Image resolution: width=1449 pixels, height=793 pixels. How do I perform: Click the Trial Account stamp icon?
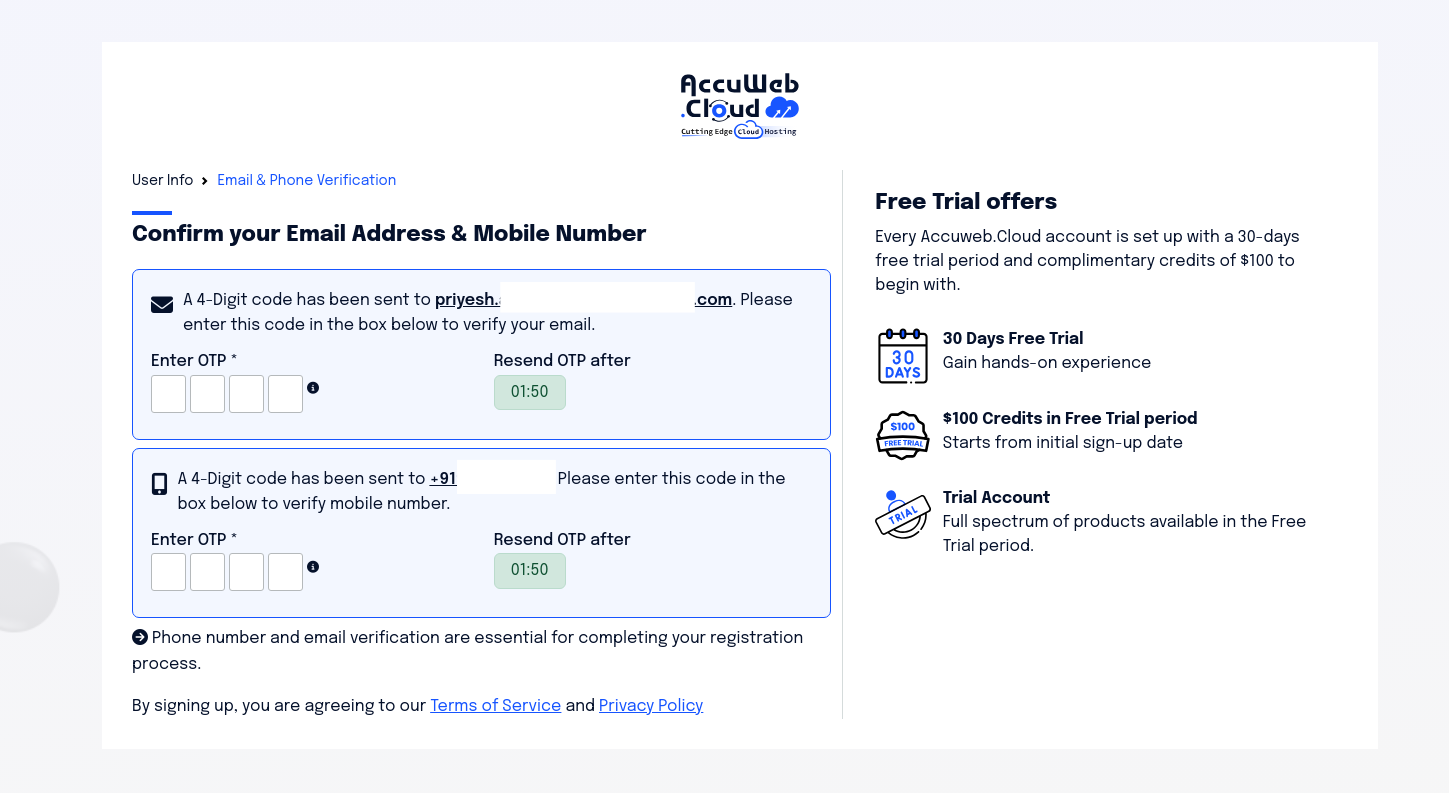point(903,515)
